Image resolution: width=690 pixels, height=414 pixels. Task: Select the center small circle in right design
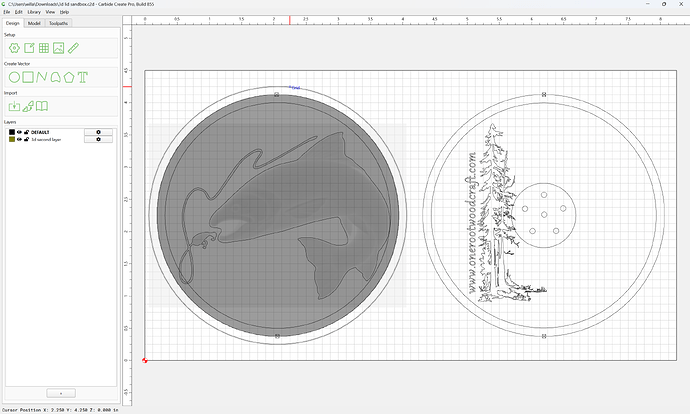(544, 214)
